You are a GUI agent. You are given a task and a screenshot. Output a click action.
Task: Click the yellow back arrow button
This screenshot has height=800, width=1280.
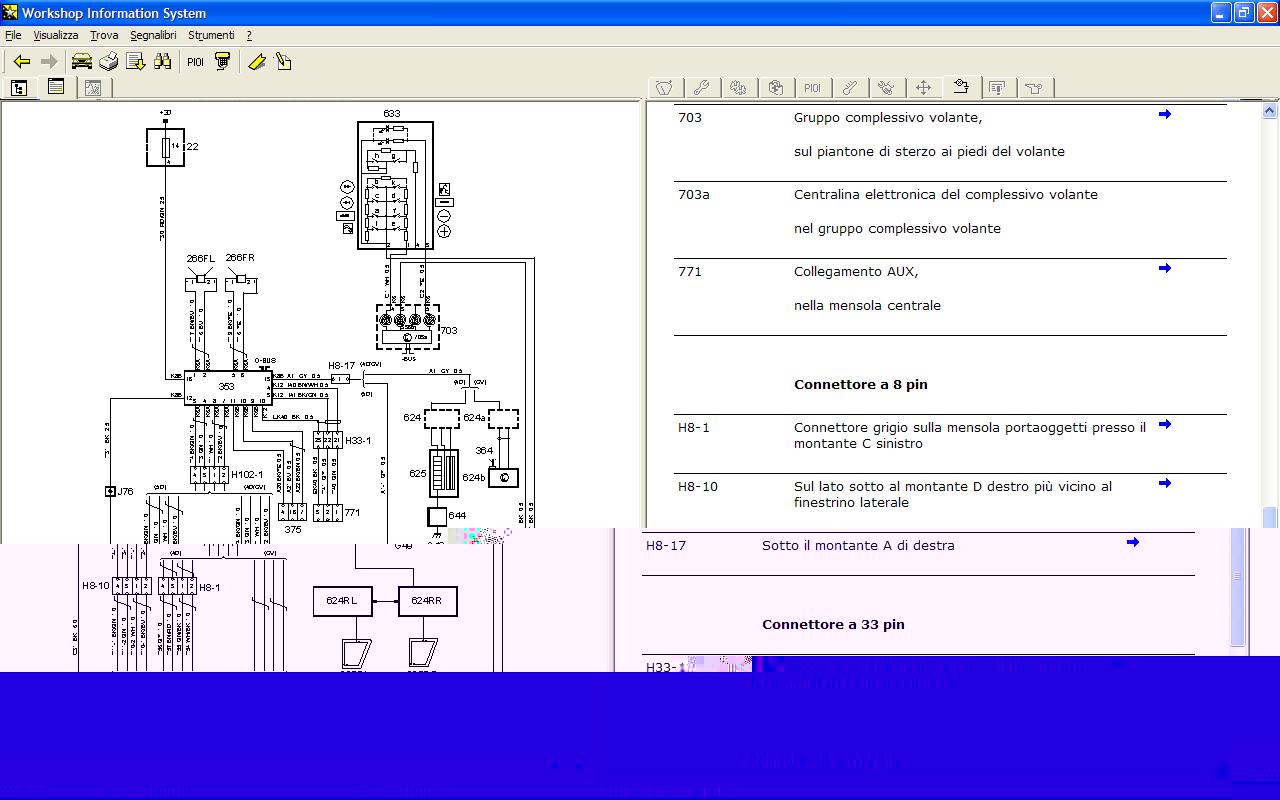21,62
